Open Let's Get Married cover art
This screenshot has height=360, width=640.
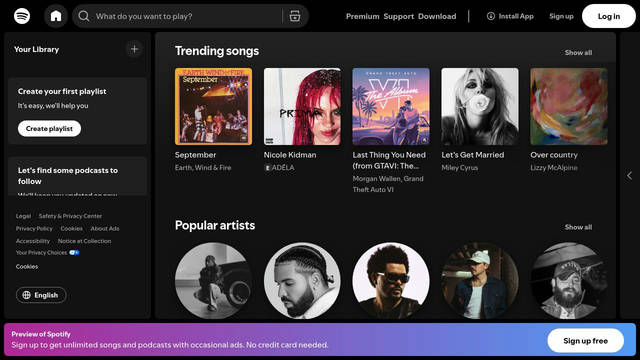click(480, 107)
